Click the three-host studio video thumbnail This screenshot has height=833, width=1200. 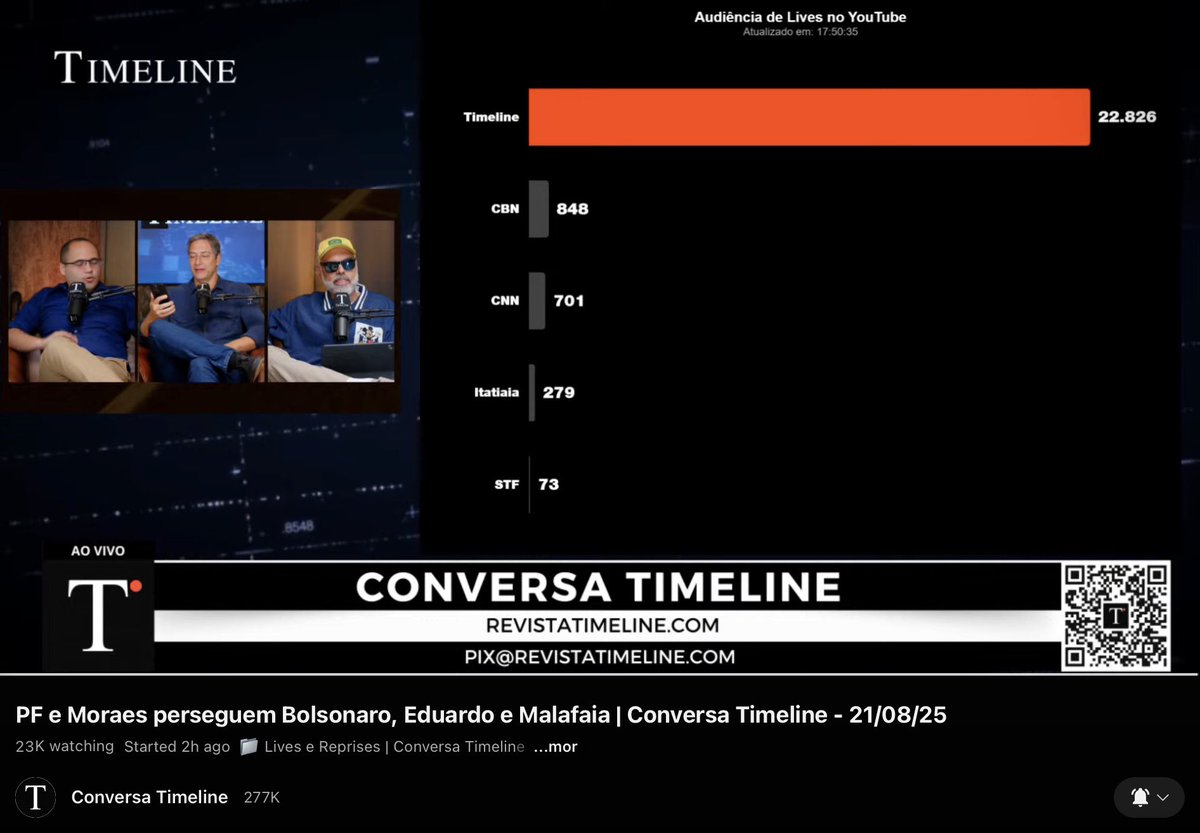click(x=201, y=301)
